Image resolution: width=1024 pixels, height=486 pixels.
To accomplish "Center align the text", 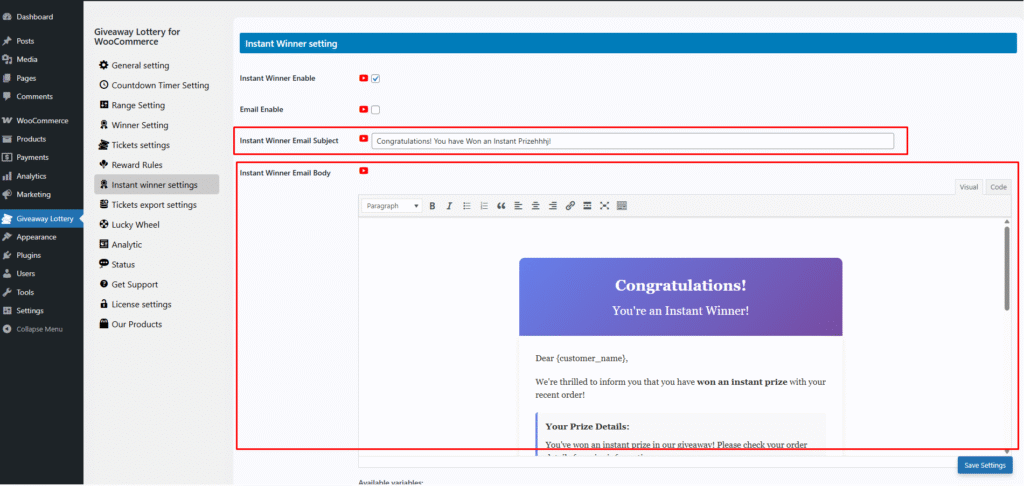I will point(535,206).
